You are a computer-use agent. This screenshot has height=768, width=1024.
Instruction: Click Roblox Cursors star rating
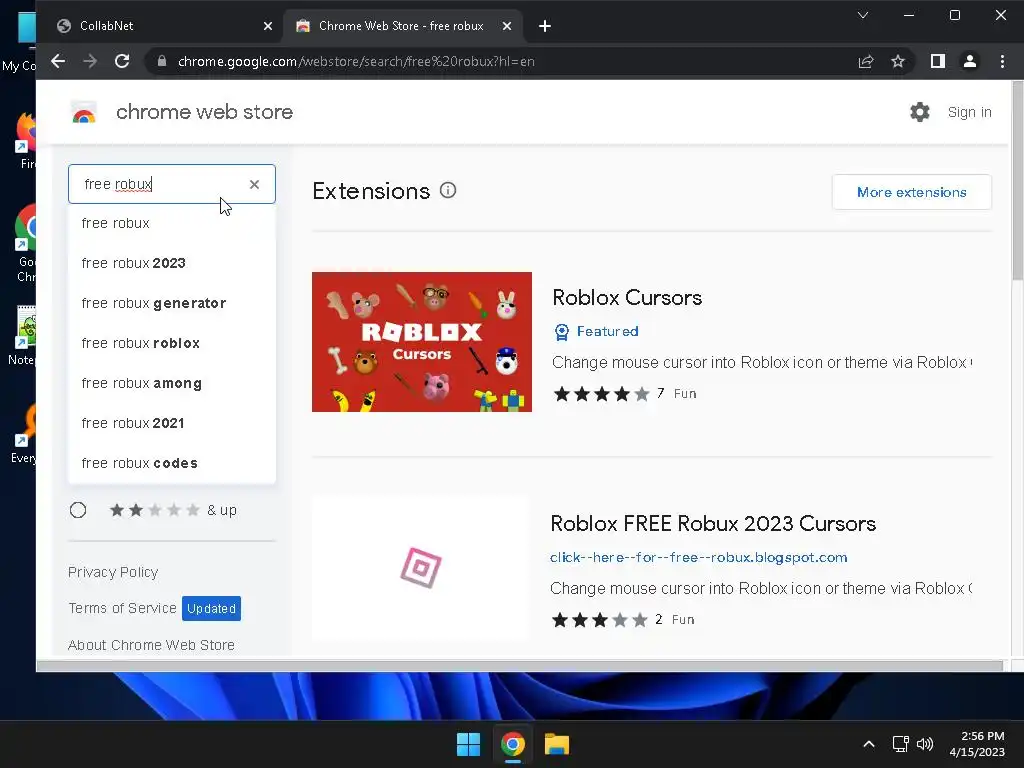point(601,394)
